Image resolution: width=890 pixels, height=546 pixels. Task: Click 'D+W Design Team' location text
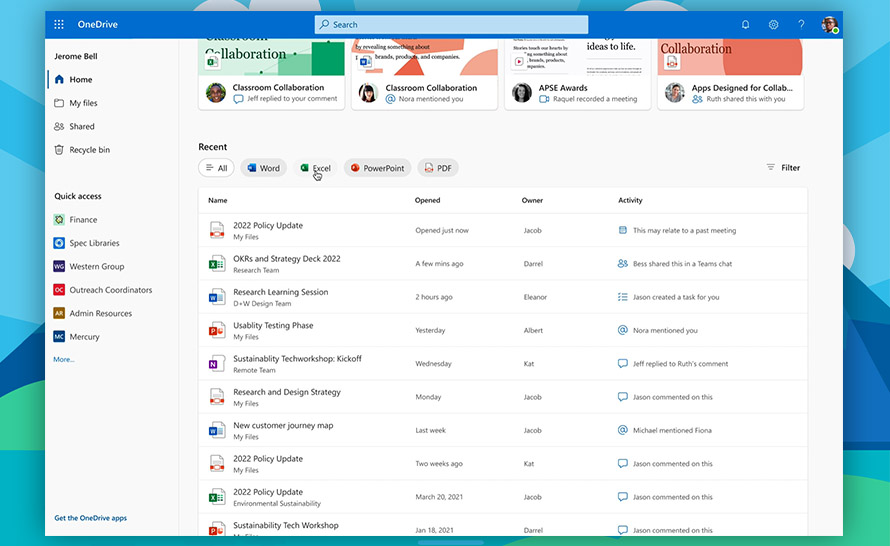pyautogui.click(x=262, y=304)
